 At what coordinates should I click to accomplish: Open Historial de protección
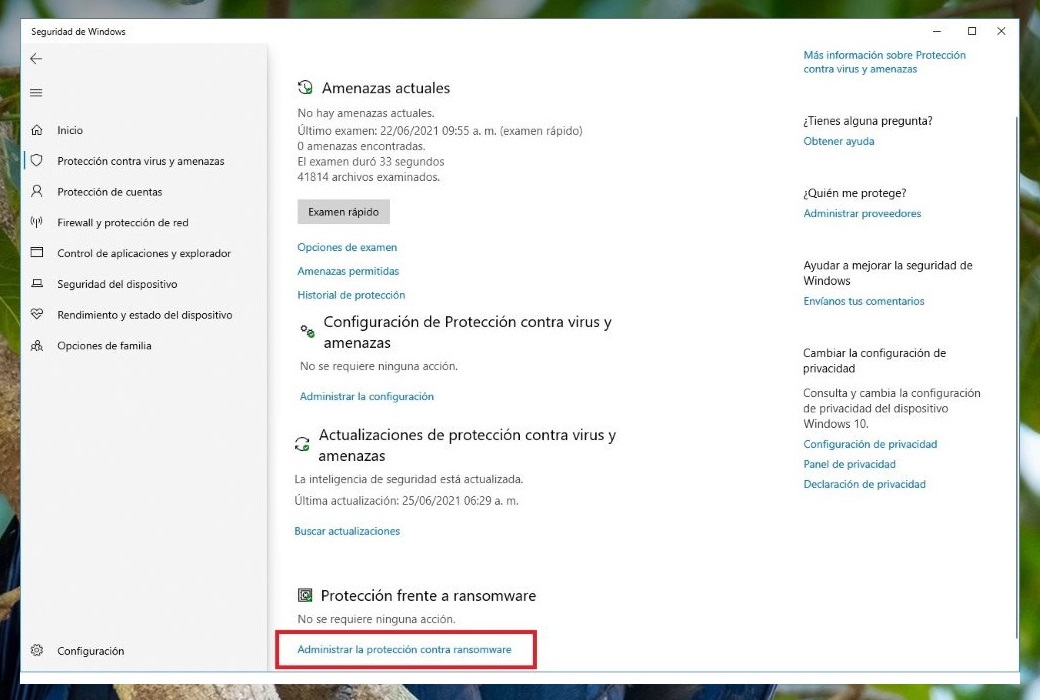(351, 295)
